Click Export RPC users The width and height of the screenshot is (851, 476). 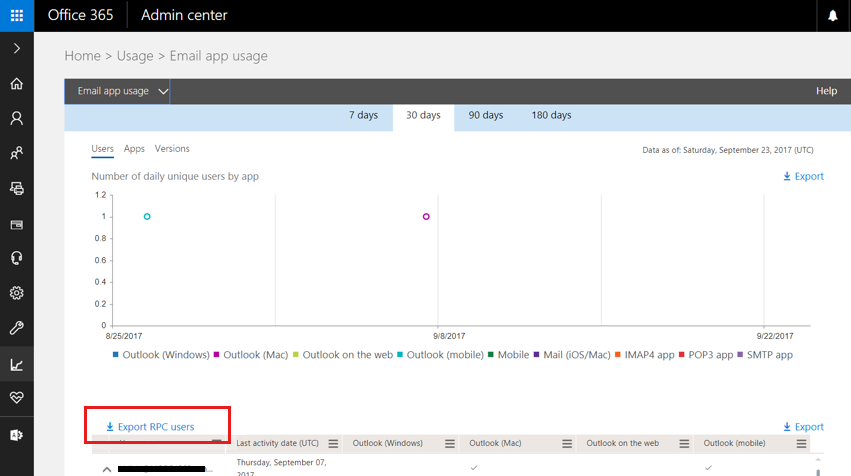click(150, 427)
